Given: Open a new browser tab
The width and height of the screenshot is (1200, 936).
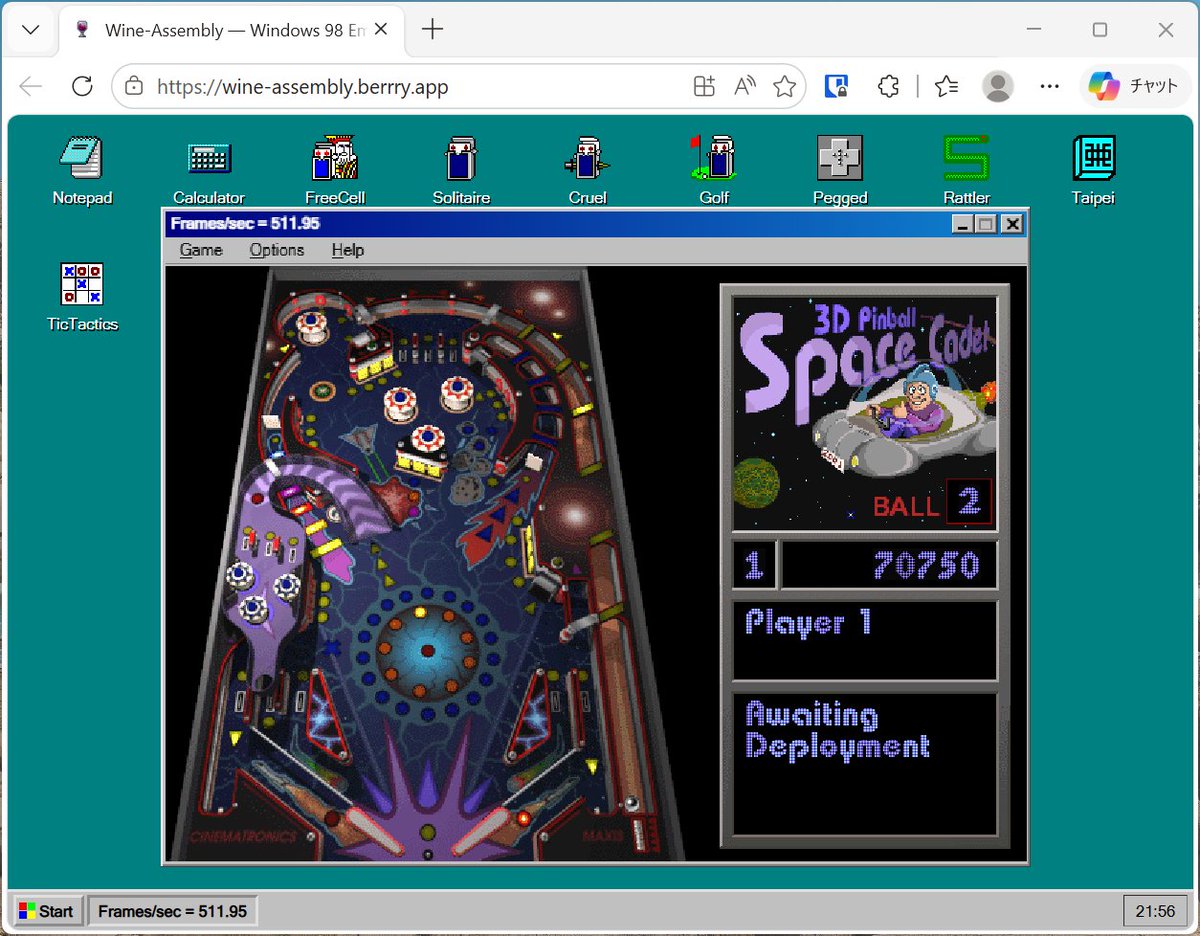Looking at the screenshot, I should (x=432, y=30).
